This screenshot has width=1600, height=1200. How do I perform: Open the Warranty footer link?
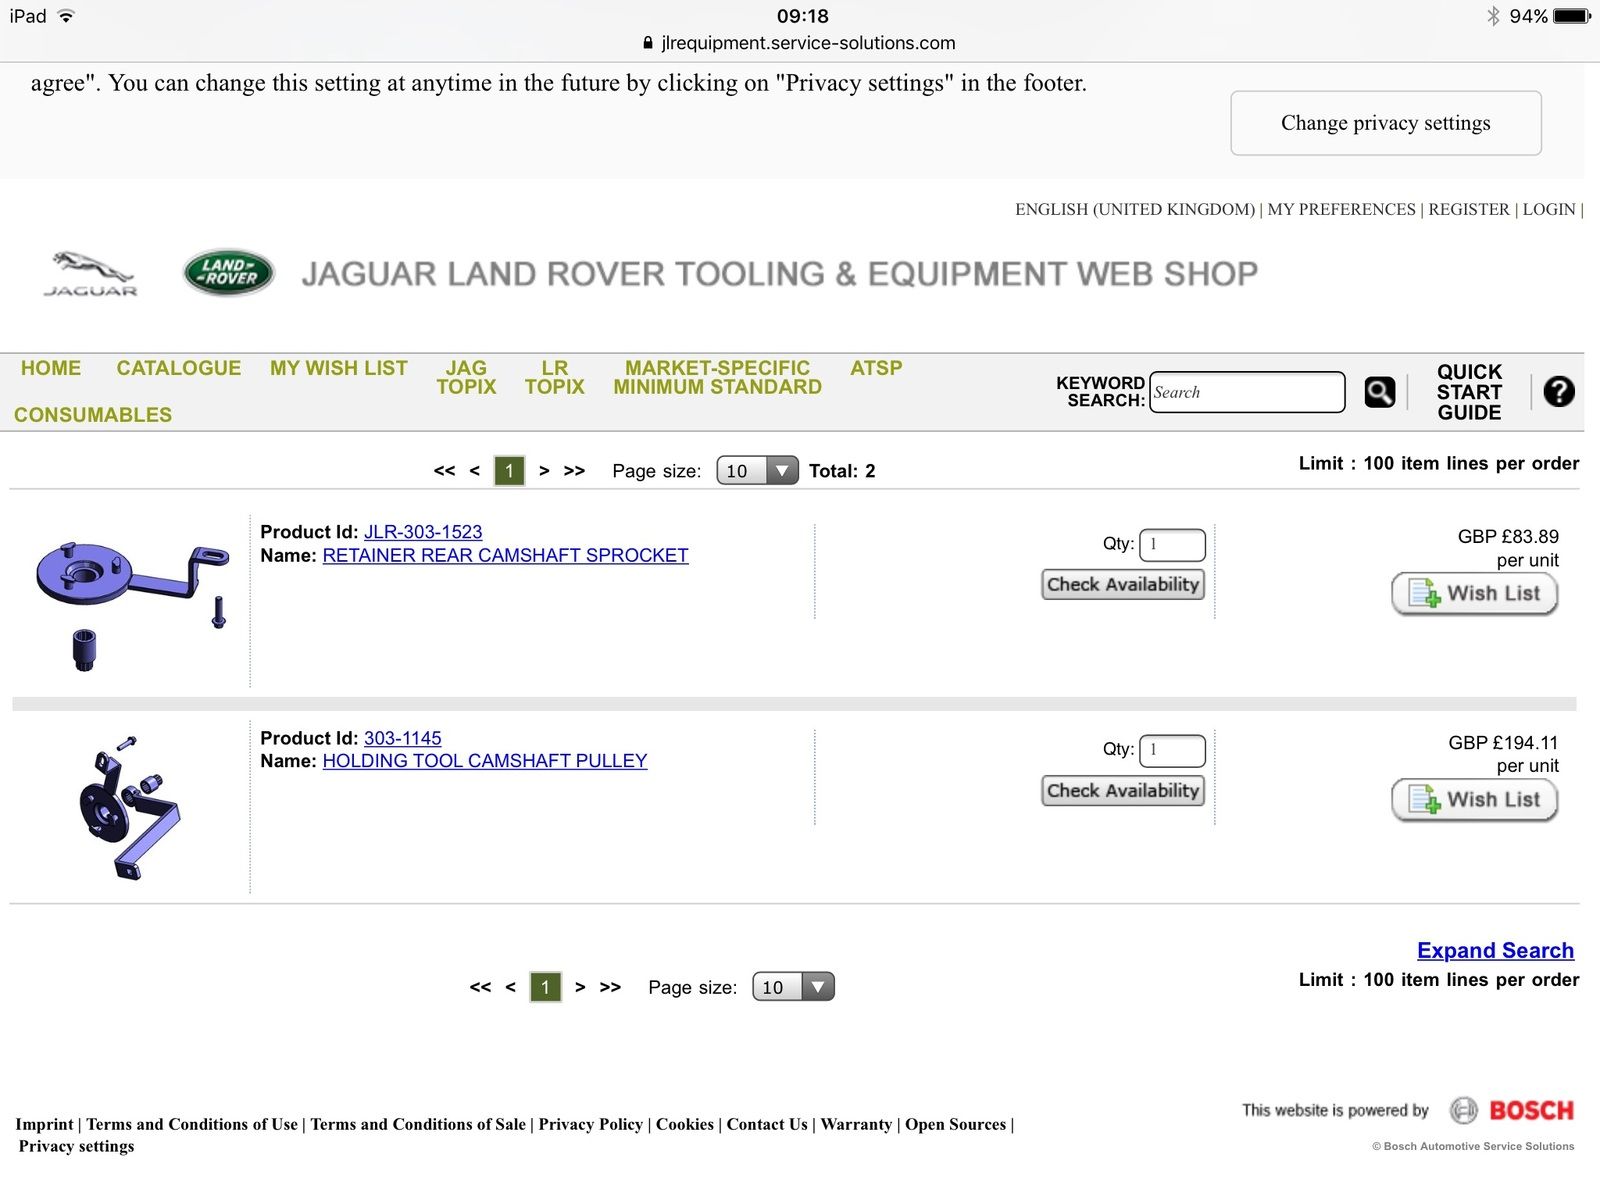point(856,1124)
